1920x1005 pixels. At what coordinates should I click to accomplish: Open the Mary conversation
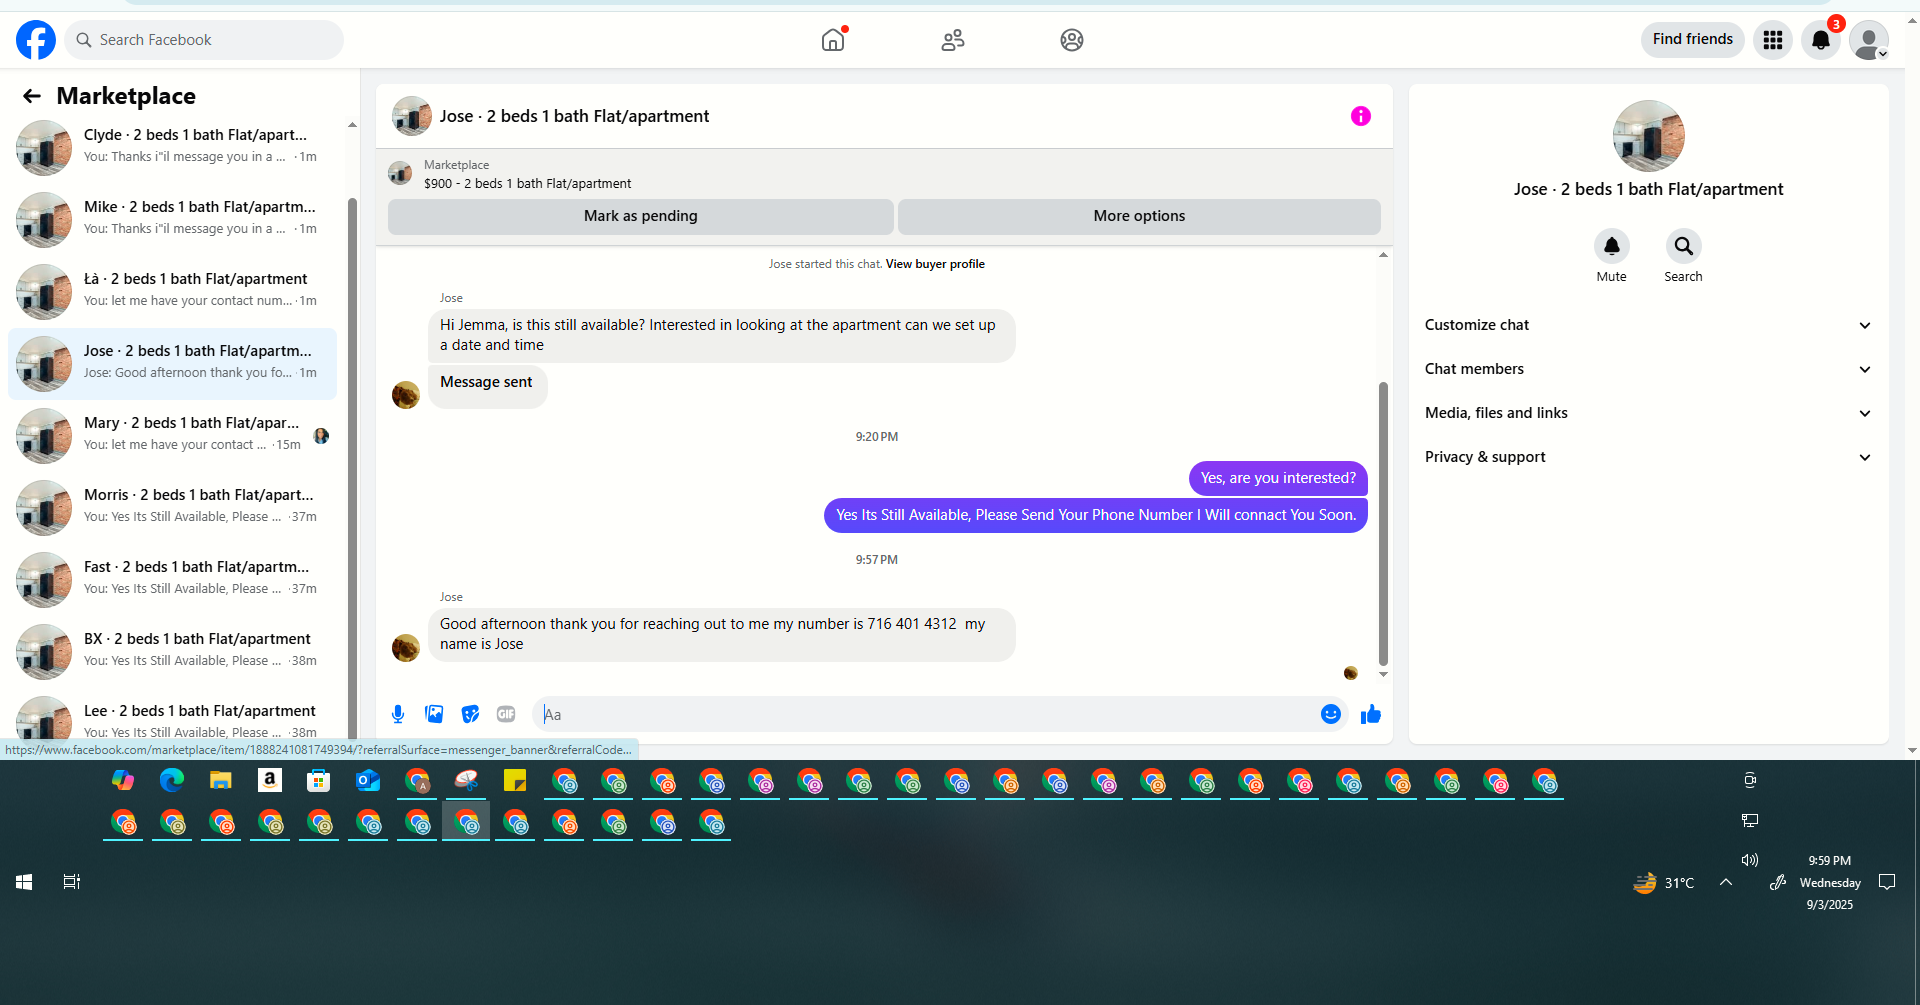pyautogui.click(x=172, y=435)
